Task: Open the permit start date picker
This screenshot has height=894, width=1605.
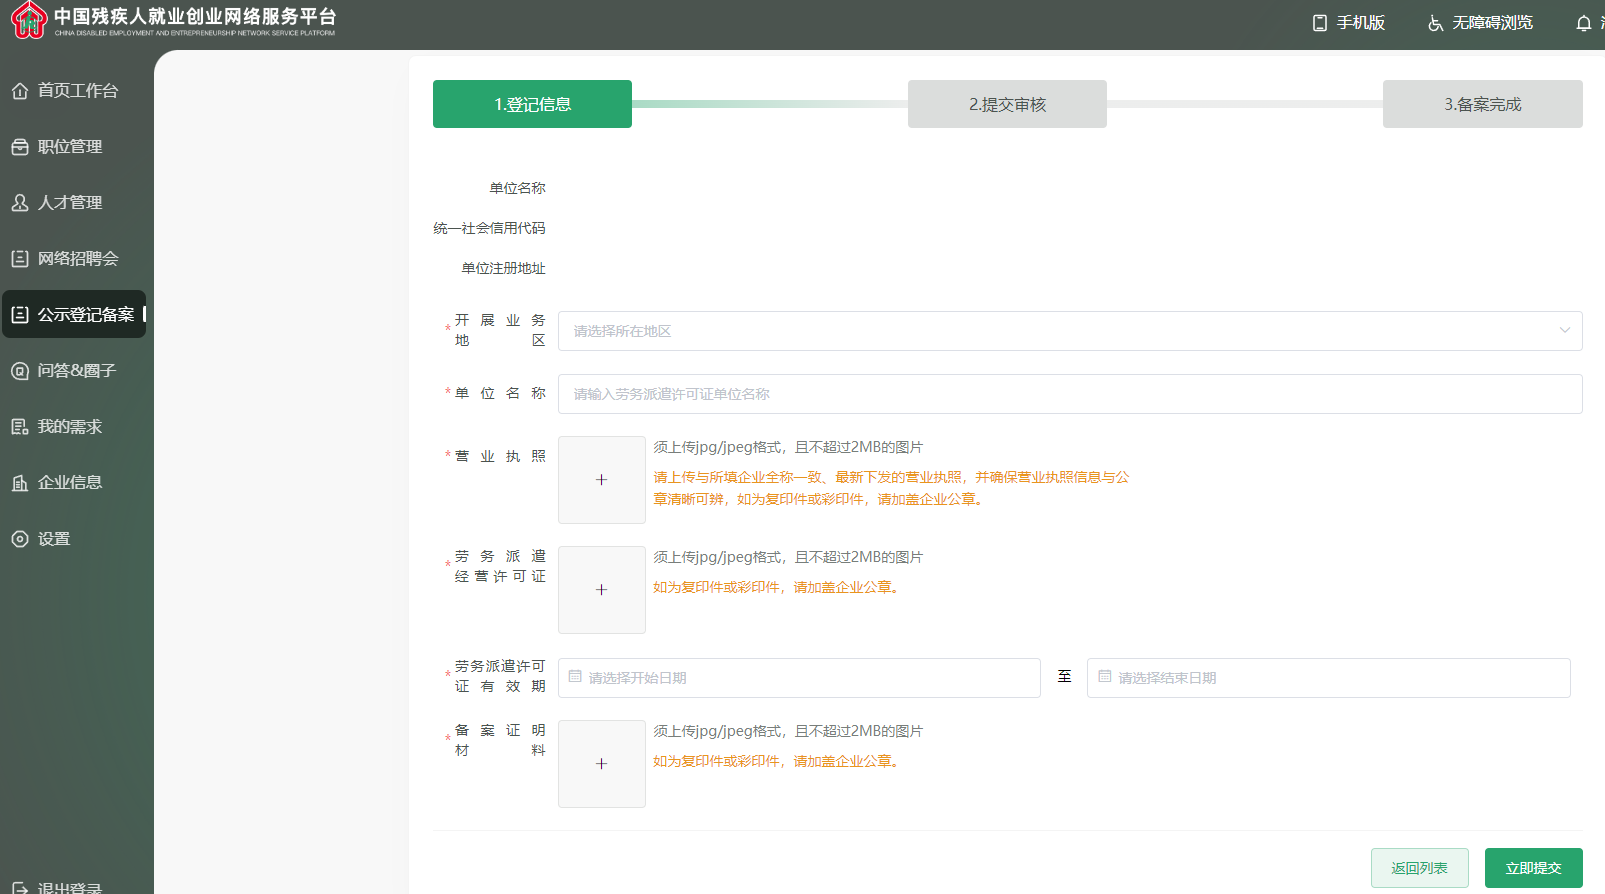Action: (798, 678)
